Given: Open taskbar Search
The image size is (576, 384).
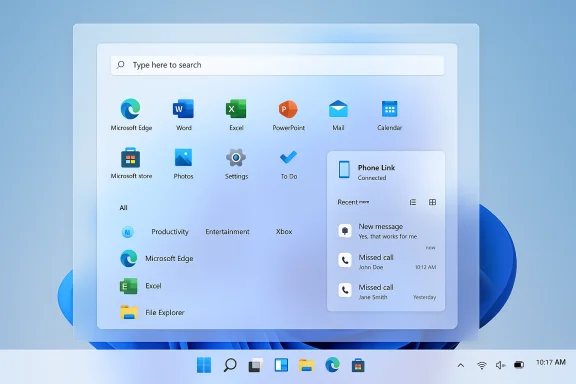Looking at the screenshot, I should tap(230, 365).
